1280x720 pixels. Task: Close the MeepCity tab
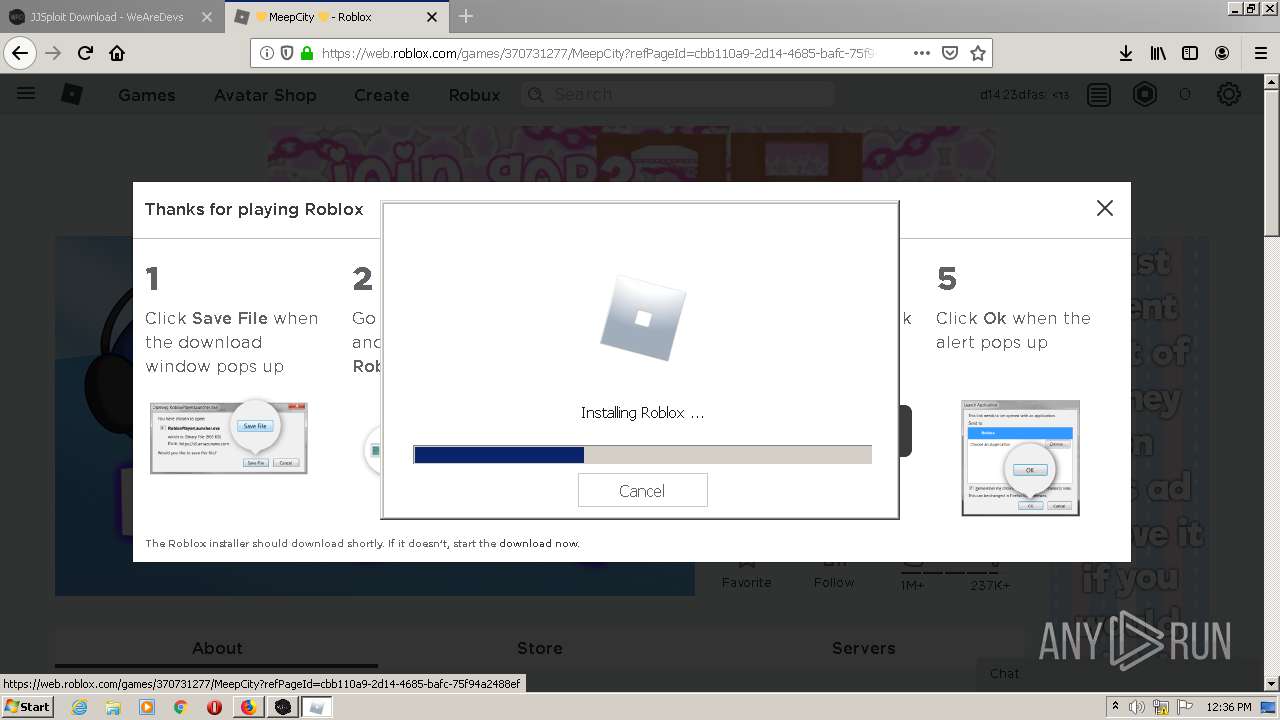pyautogui.click(x=432, y=17)
